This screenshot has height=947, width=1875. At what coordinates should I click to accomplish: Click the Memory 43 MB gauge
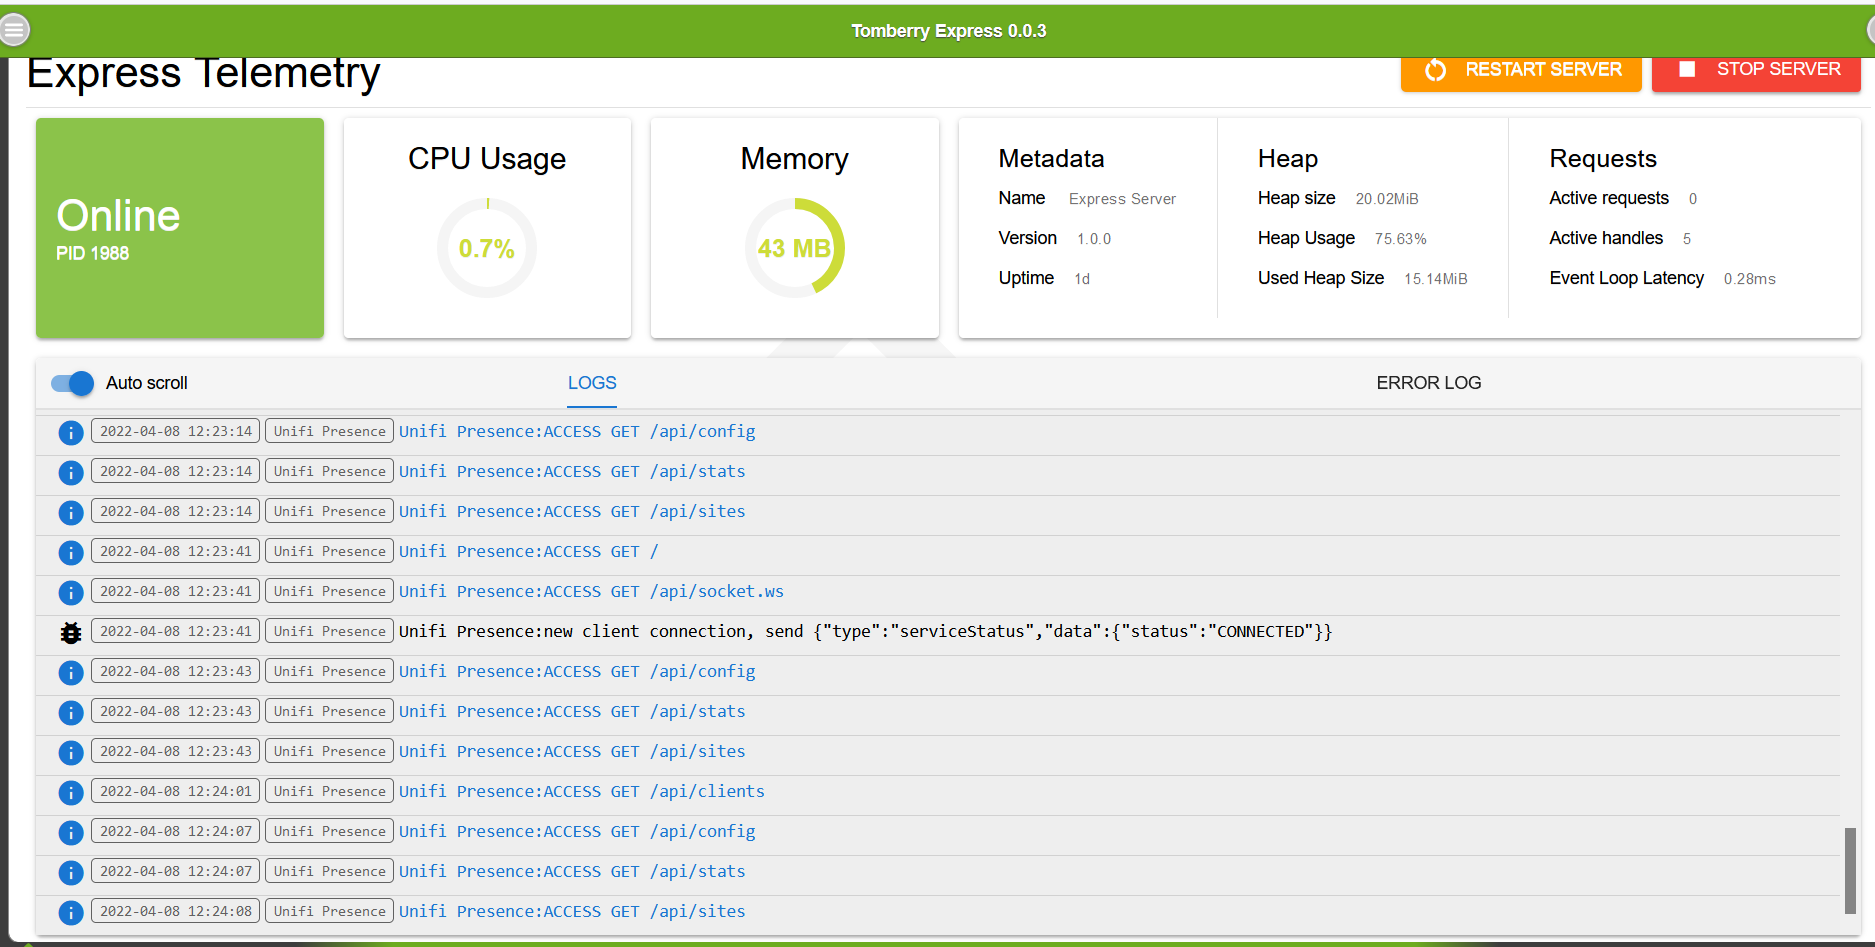(795, 248)
